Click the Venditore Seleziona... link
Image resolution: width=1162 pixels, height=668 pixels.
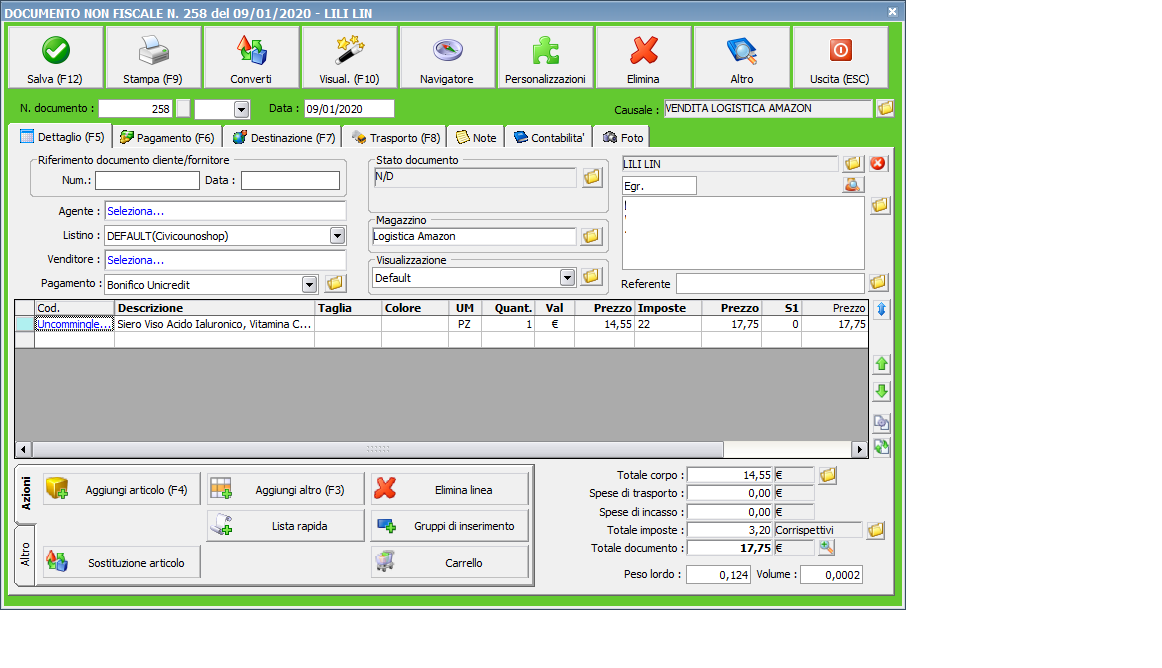pyautogui.click(x=136, y=260)
